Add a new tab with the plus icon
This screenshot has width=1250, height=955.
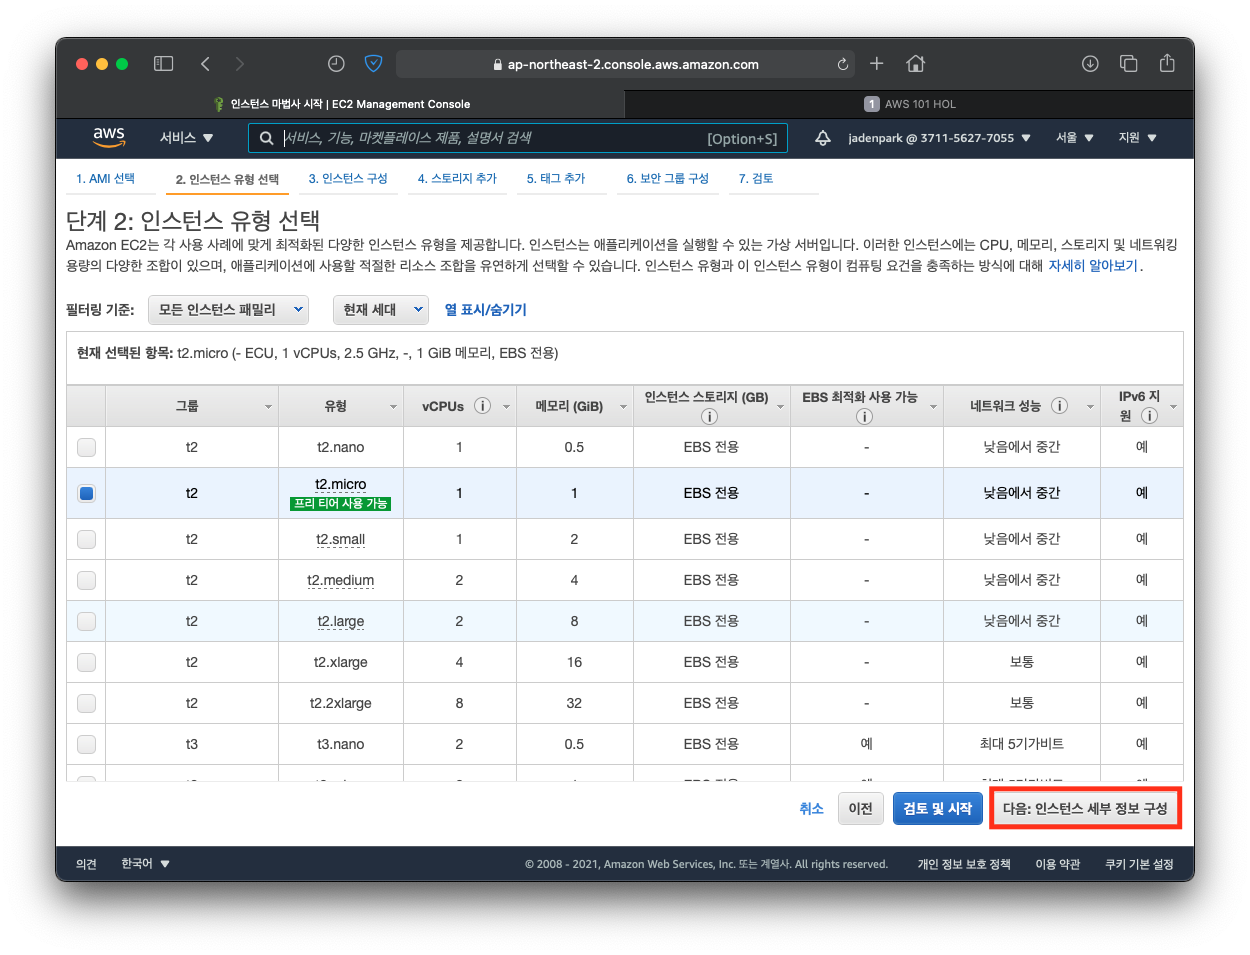point(877,64)
